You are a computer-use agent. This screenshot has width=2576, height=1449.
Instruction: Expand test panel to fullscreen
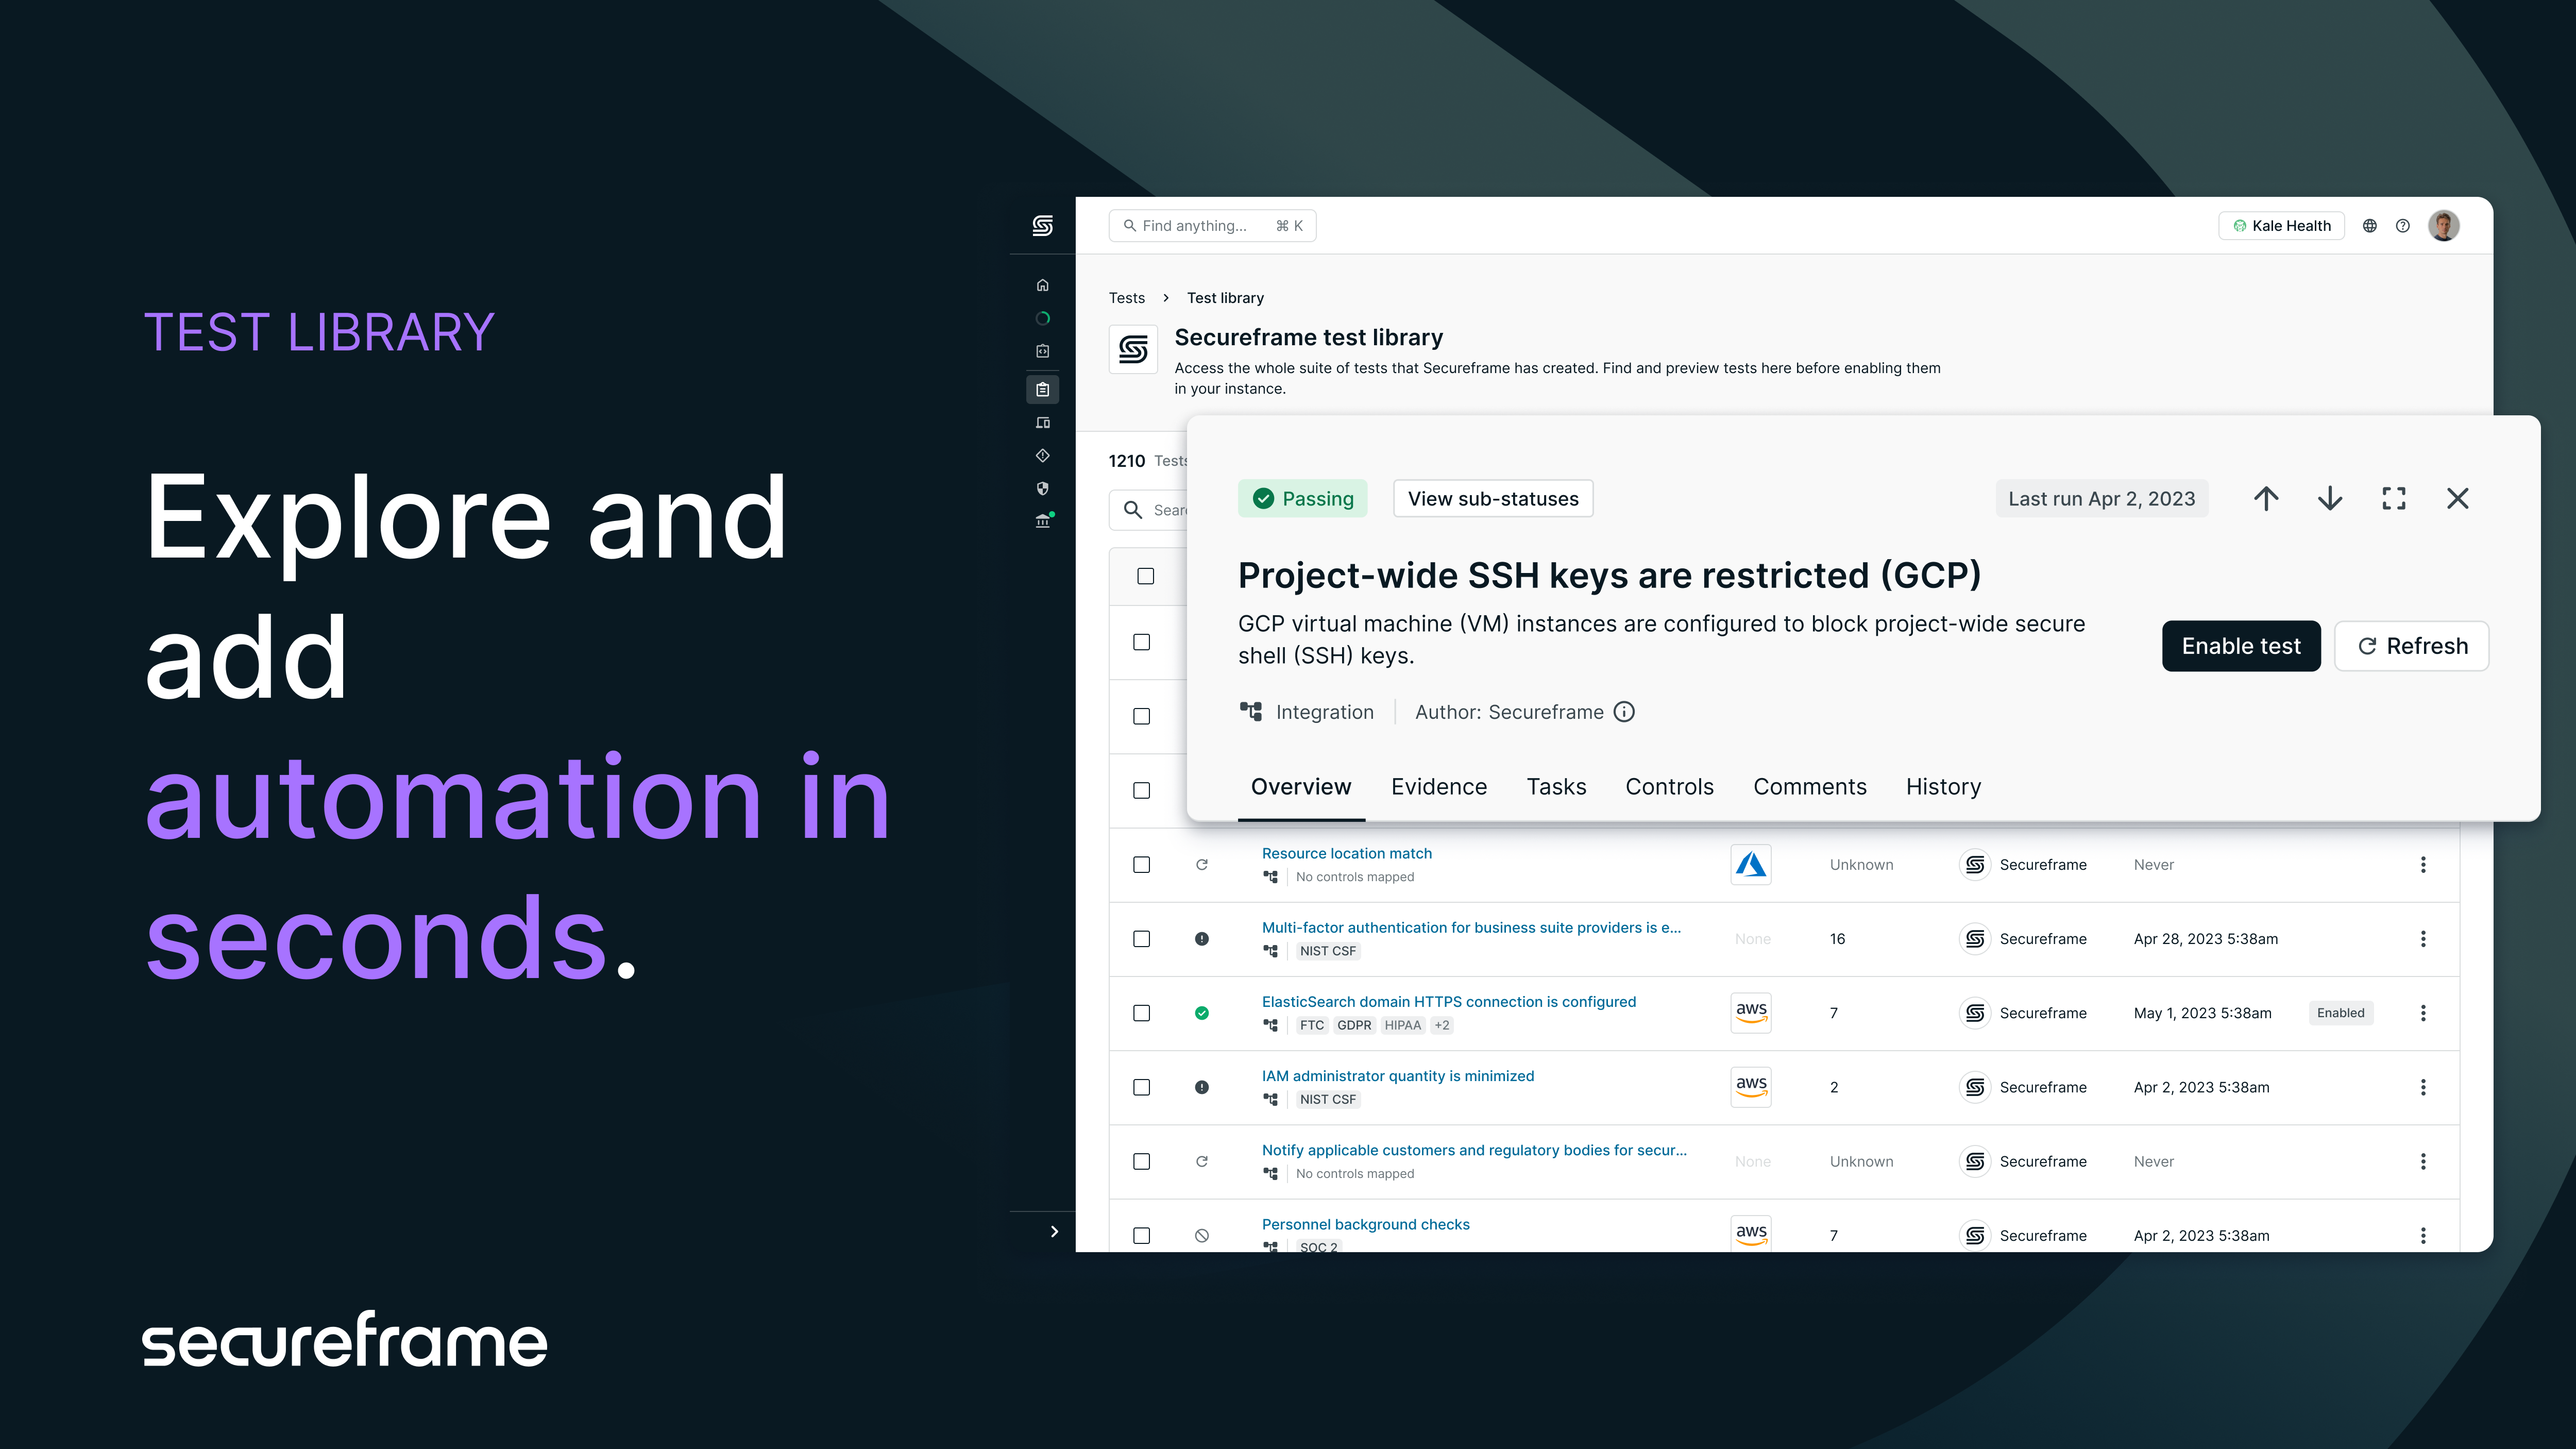2393,498
